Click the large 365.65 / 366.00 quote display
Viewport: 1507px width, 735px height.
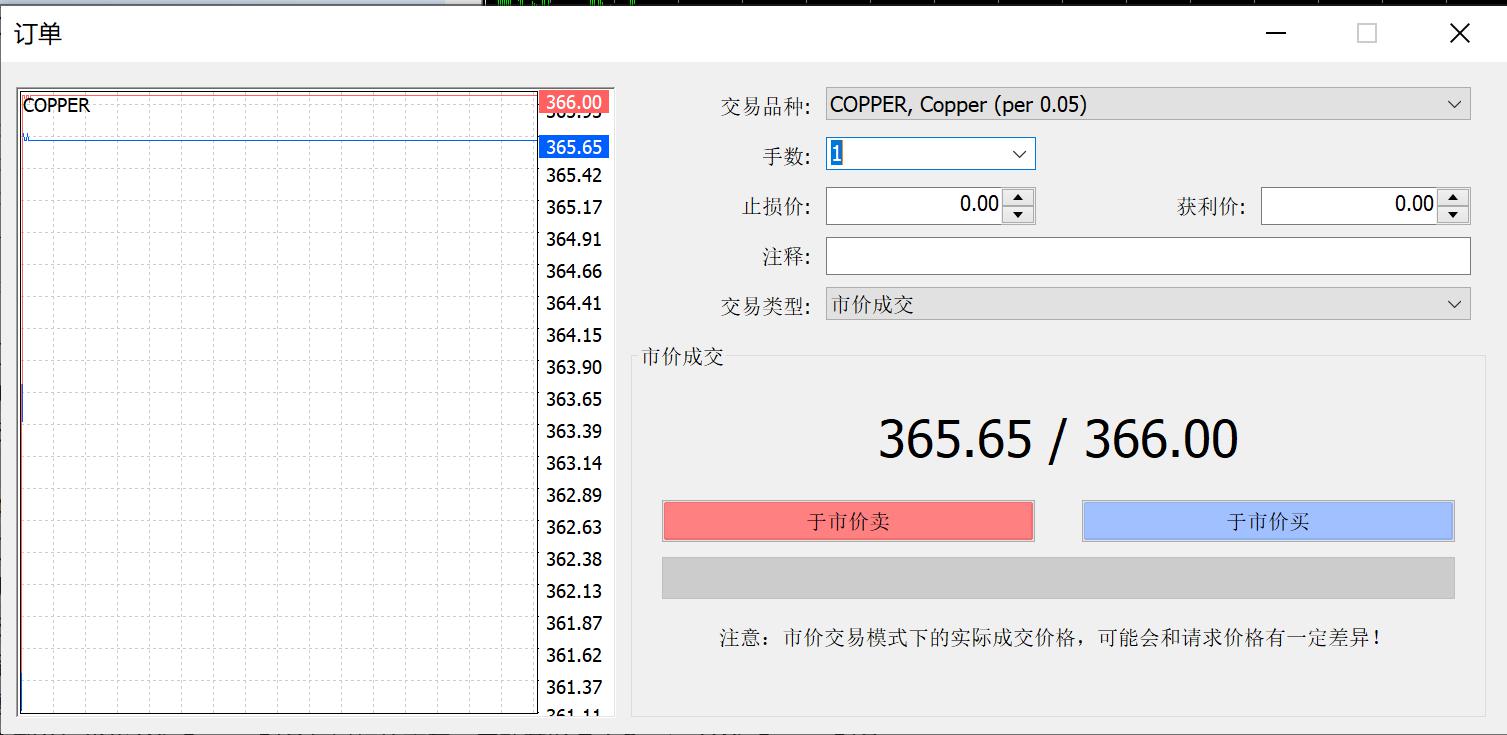coord(1057,437)
